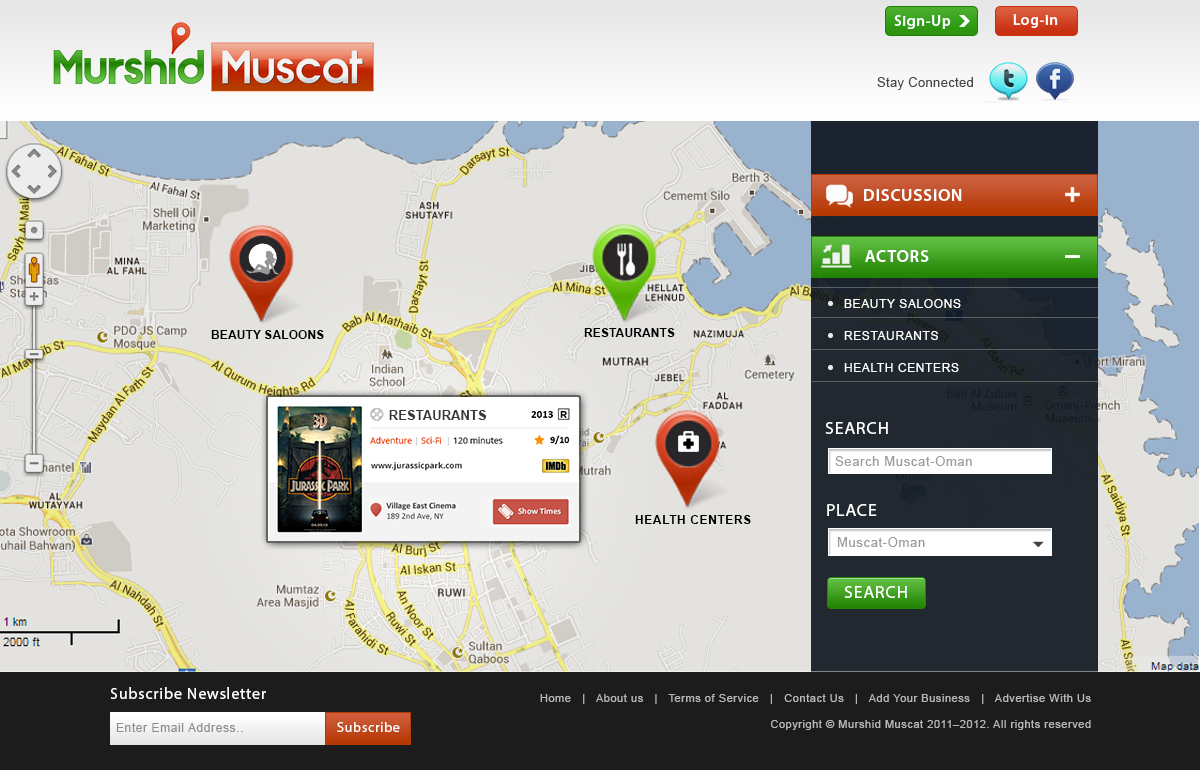The height and width of the screenshot is (771, 1200).
Task: Zoom out with the map minus button
Action: pos(34,464)
